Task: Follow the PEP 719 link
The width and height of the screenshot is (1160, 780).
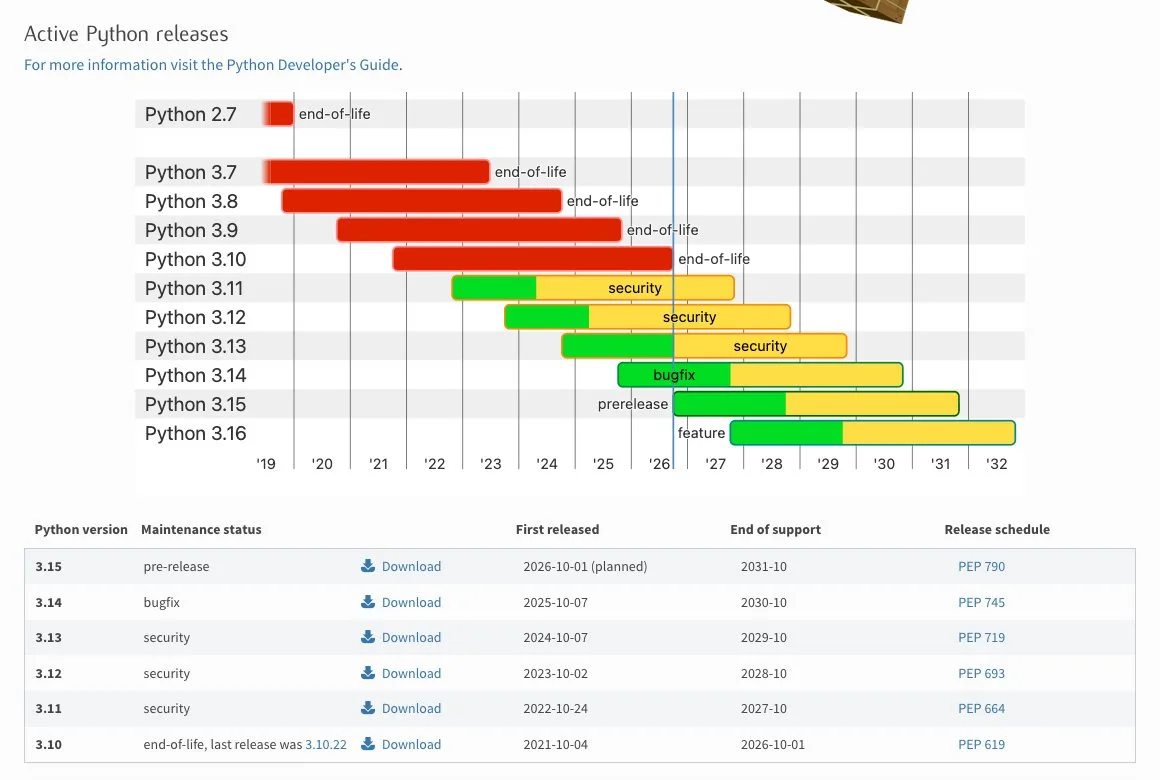Action: click(x=981, y=637)
